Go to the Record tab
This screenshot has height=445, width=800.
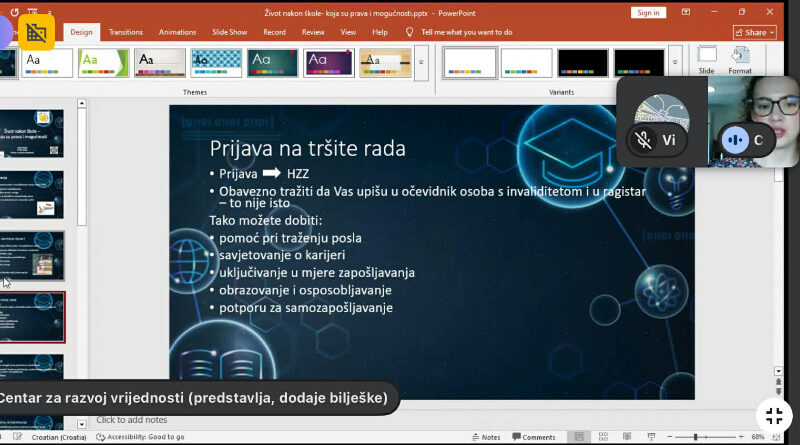coord(274,32)
